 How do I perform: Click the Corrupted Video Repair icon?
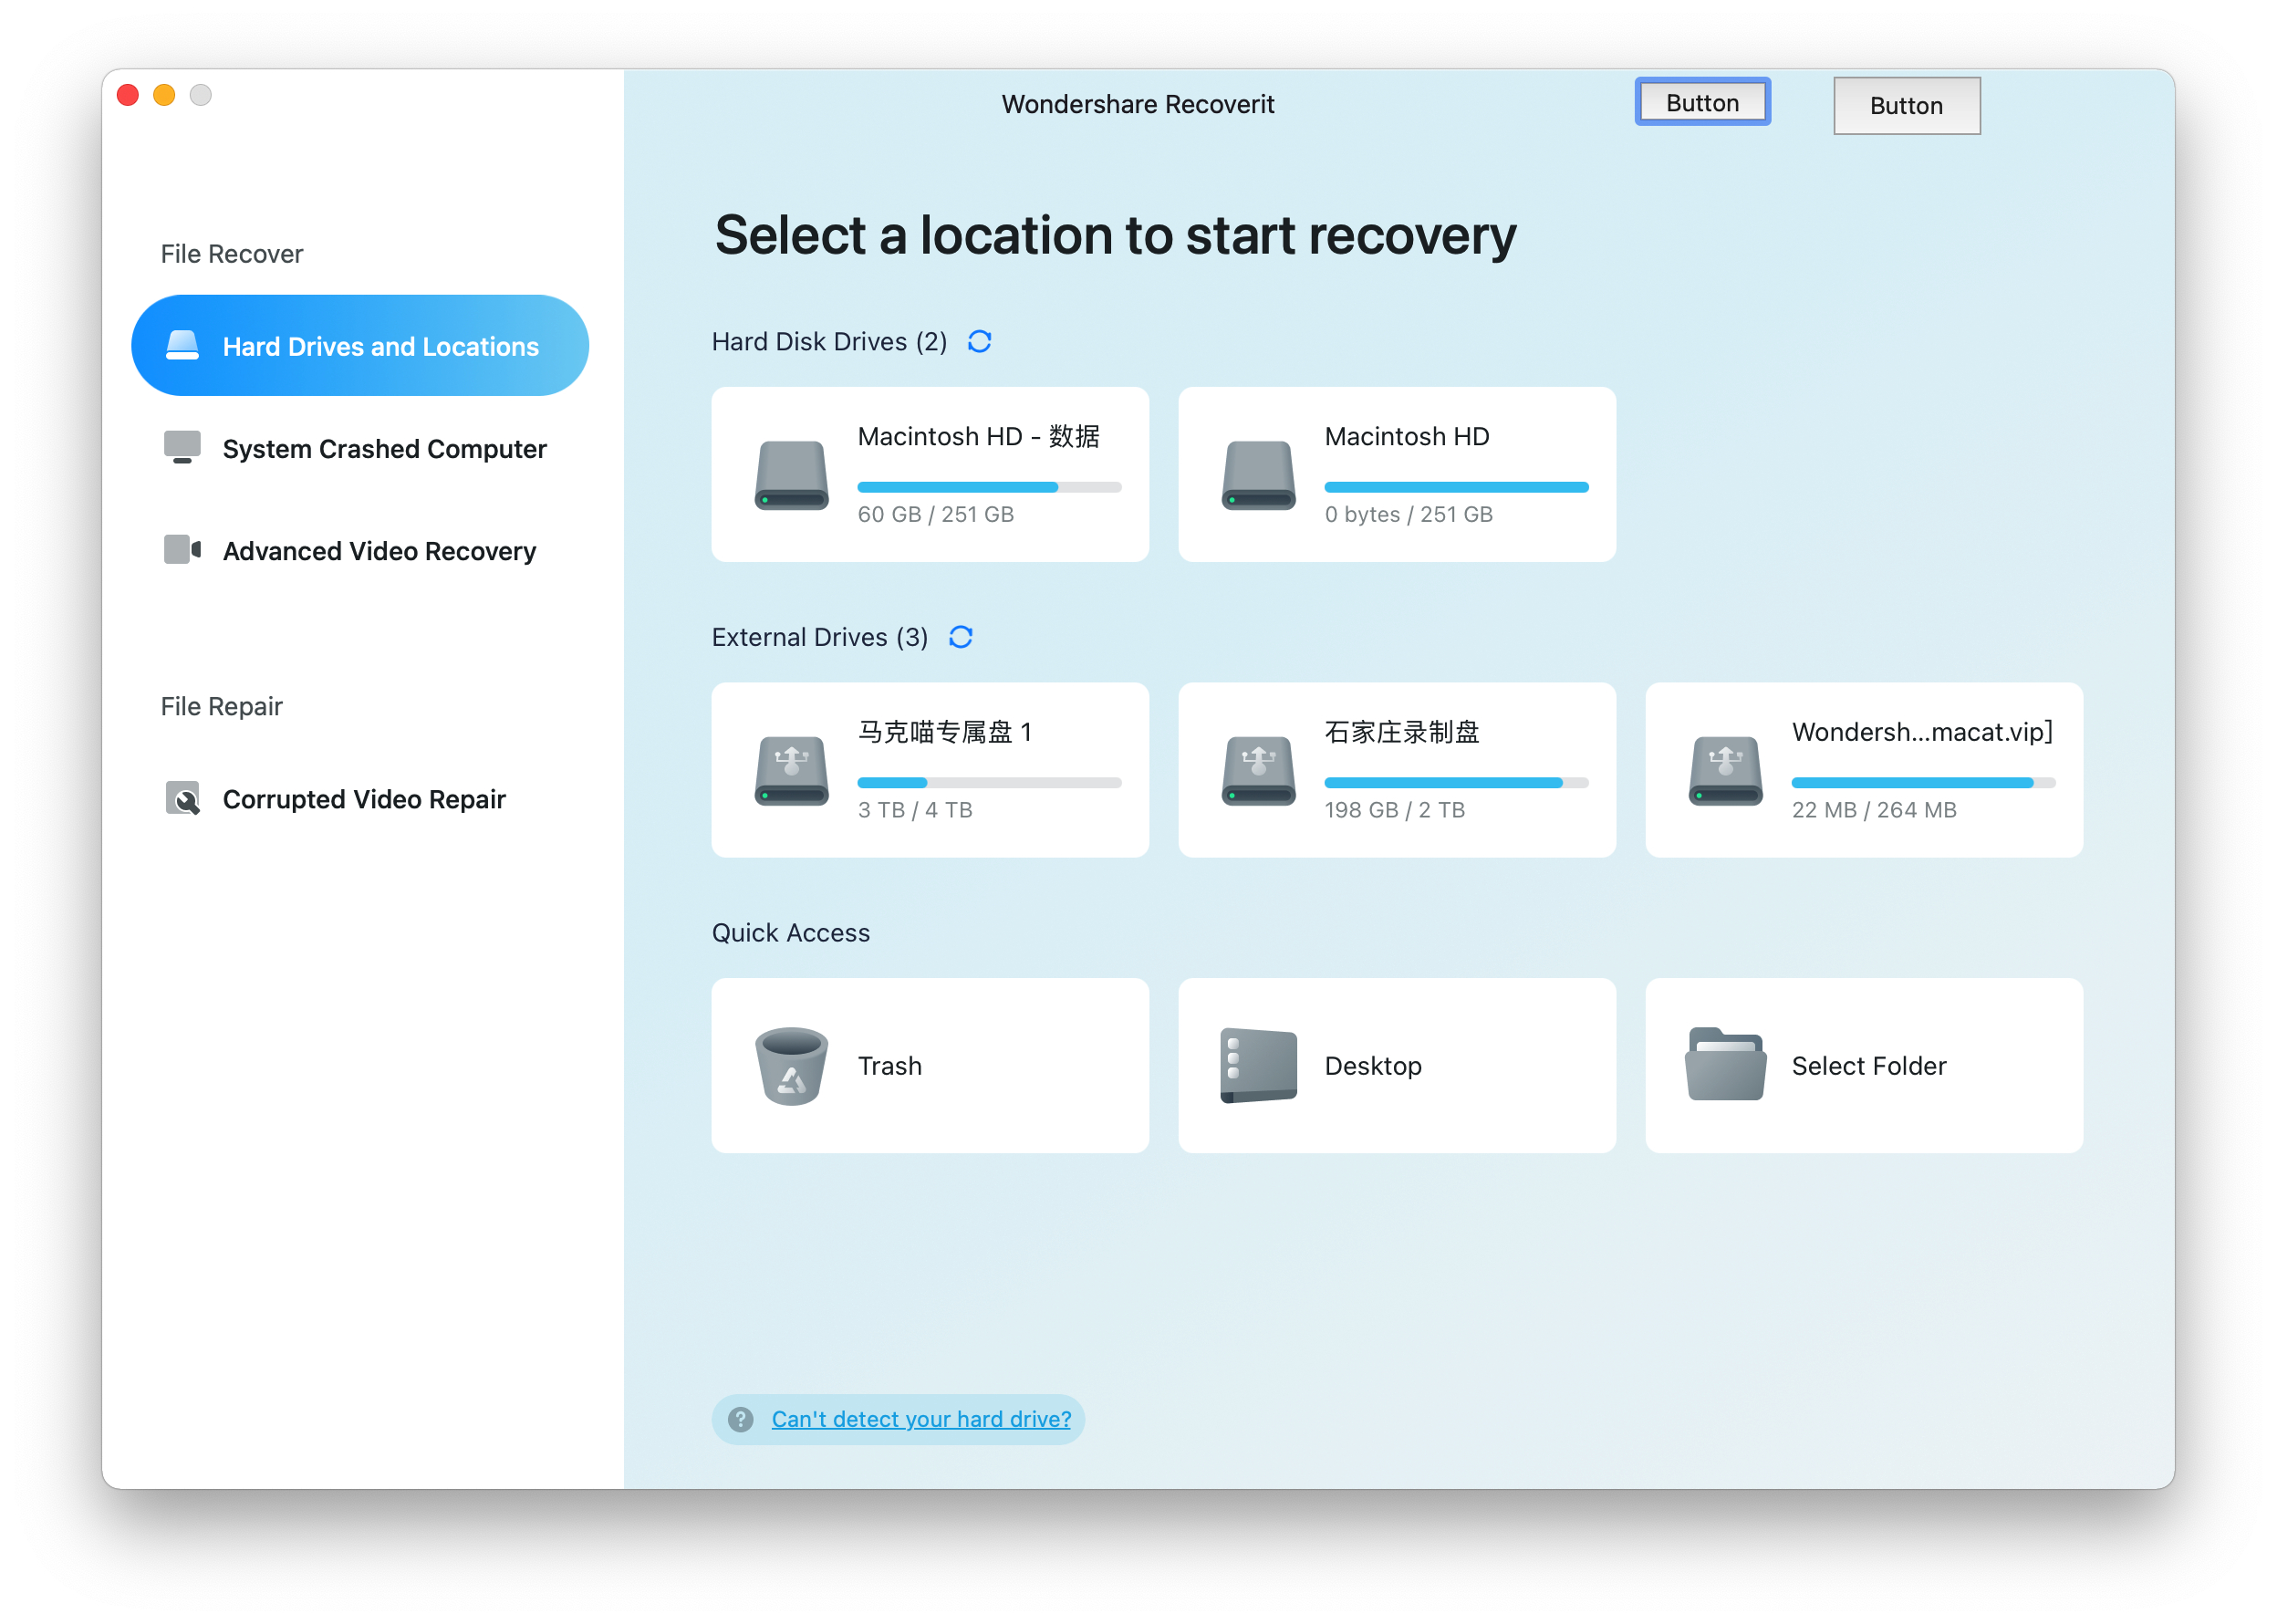point(182,799)
